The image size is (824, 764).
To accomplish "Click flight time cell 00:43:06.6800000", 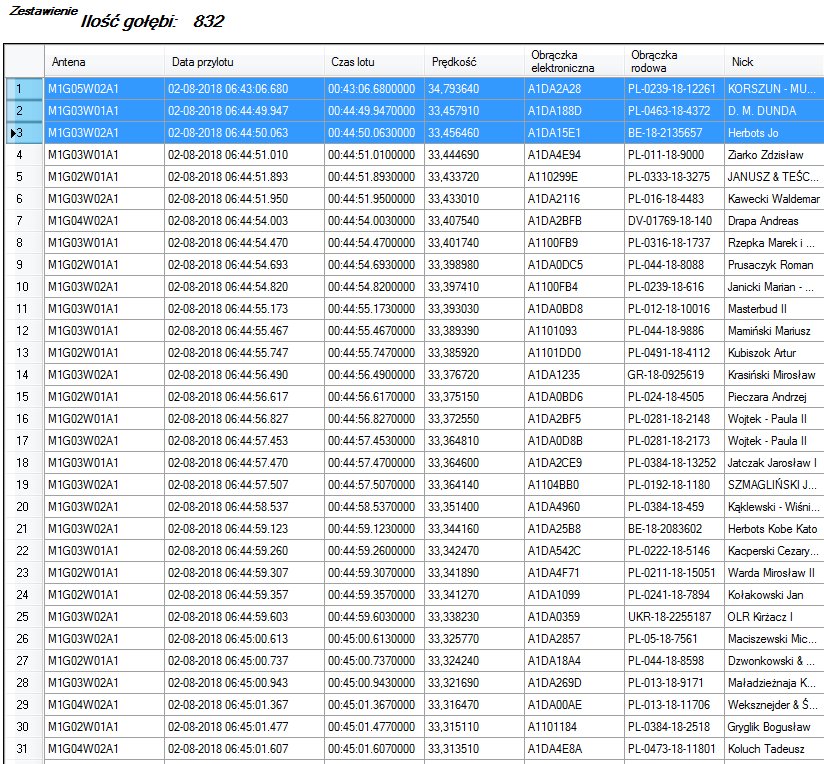I will (x=374, y=89).
